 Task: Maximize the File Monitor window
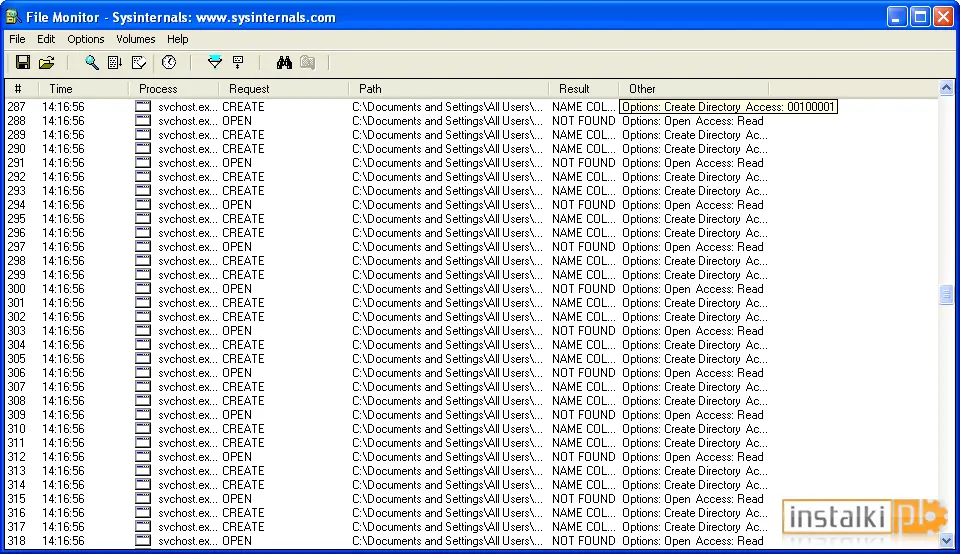click(x=920, y=17)
